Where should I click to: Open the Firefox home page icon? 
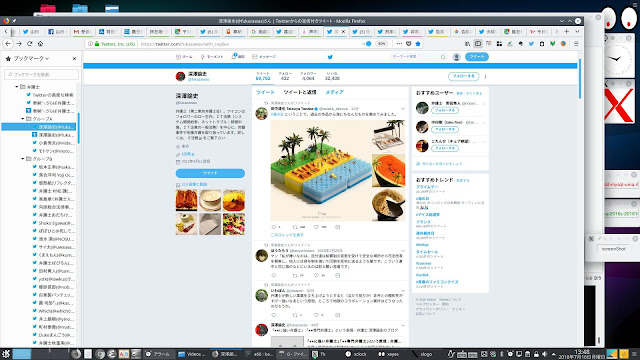(40, 44)
